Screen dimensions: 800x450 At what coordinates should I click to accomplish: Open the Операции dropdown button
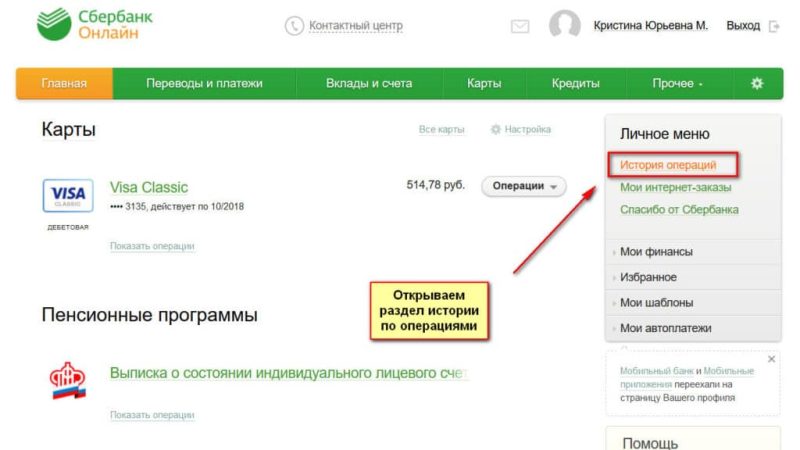pyautogui.click(x=524, y=186)
